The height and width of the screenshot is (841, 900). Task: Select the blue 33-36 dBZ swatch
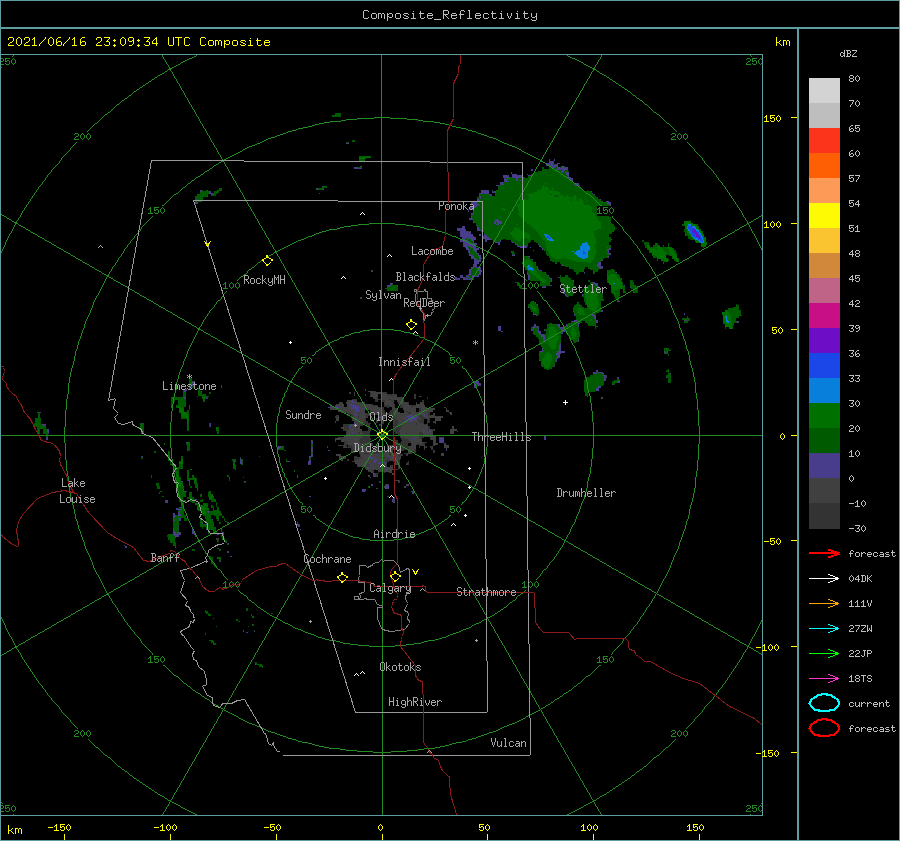tap(824, 366)
